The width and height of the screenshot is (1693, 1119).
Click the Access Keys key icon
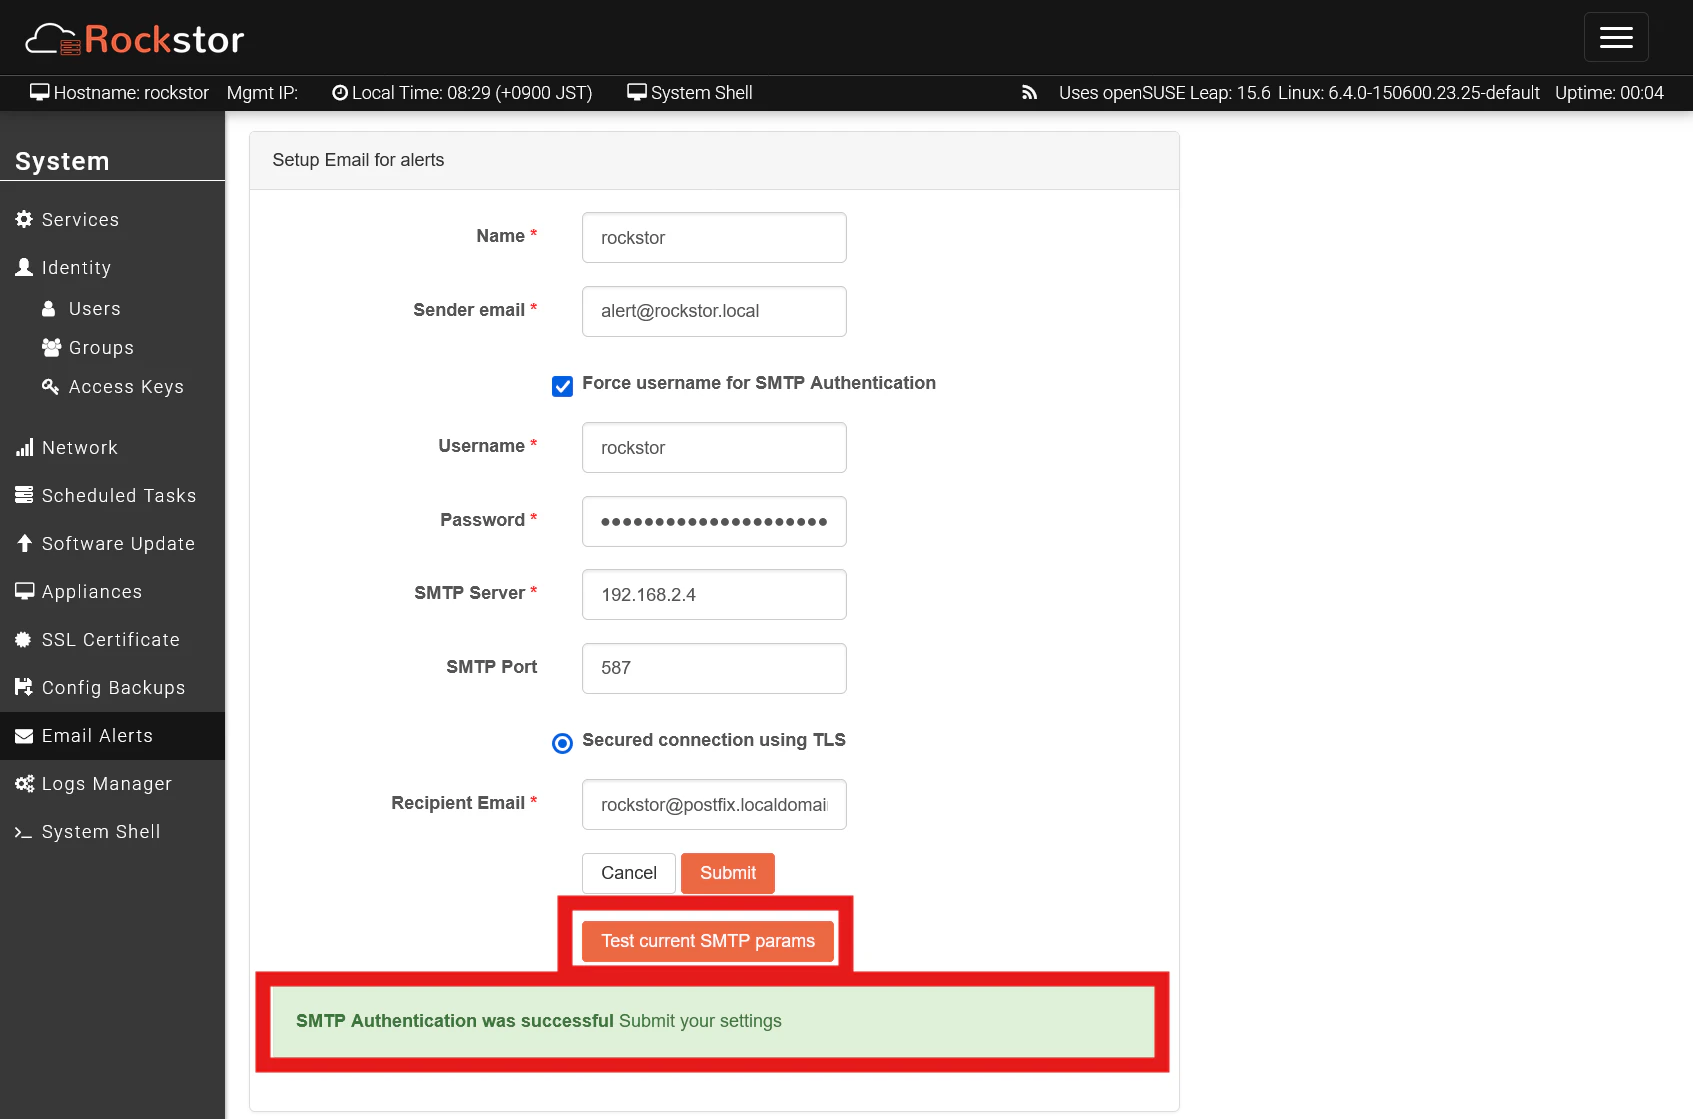(x=50, y=386)
